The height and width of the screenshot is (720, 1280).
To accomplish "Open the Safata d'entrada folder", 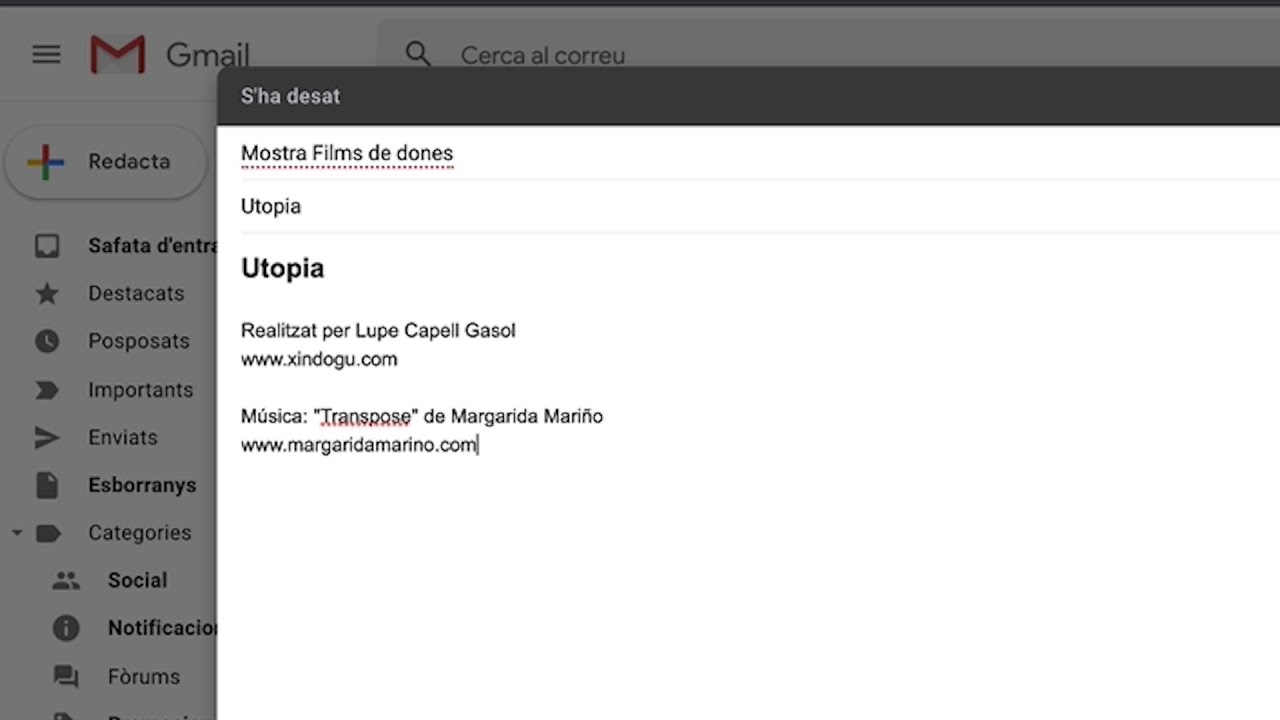I will click(x=152, y=246).
